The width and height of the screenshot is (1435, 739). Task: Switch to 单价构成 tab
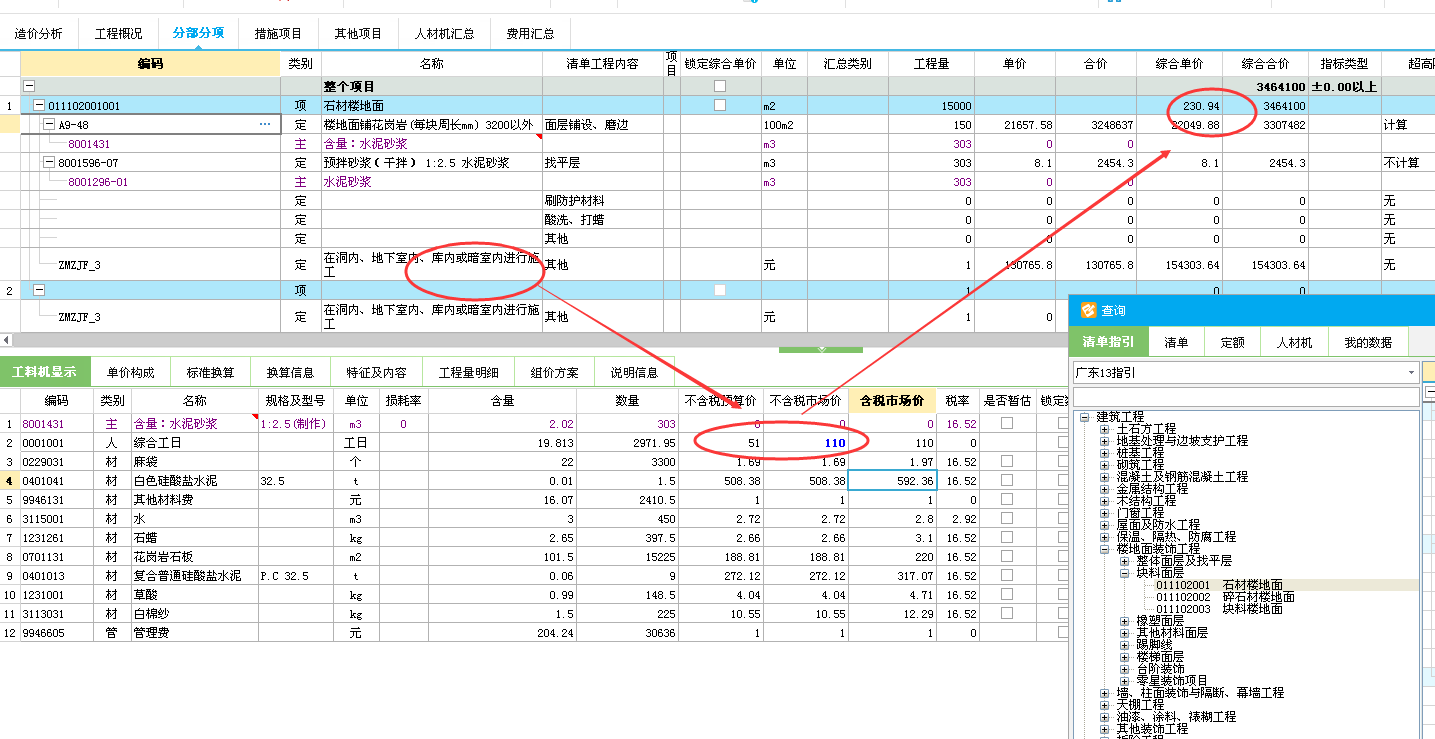click(x=131, y=372)
